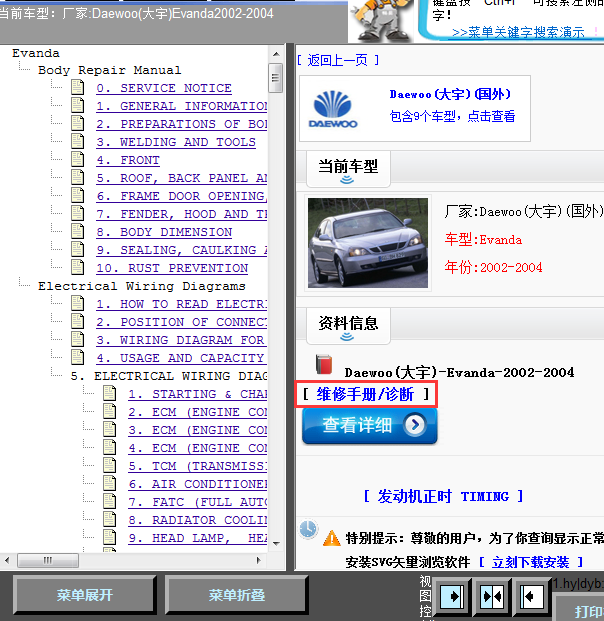
Task: Click the document icon beside 1. HOW TO READ ELECTRI
Action: point(77,303)
